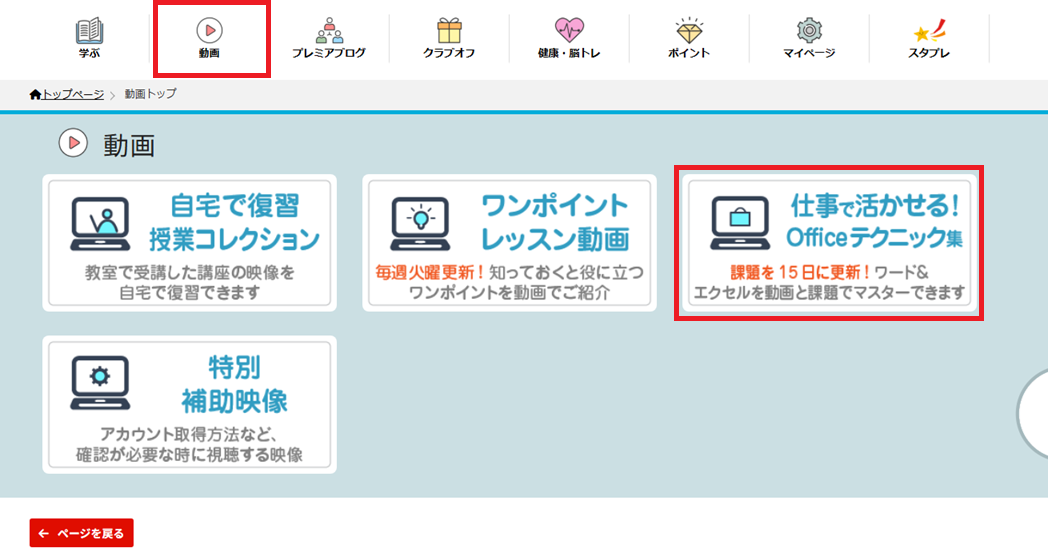
Task: Open the スタプレ star icon
Action: (929, 30)
